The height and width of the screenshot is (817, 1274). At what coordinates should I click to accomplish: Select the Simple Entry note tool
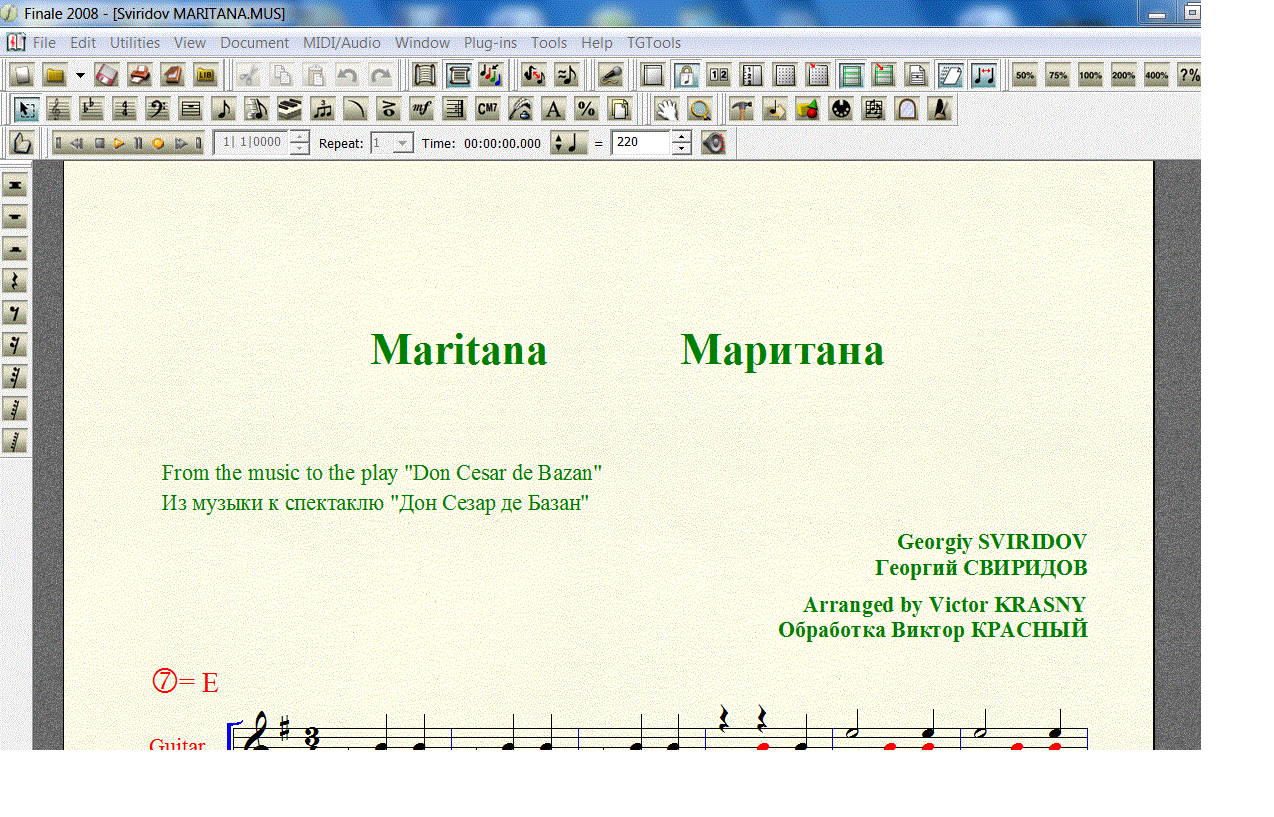point(223,109)
